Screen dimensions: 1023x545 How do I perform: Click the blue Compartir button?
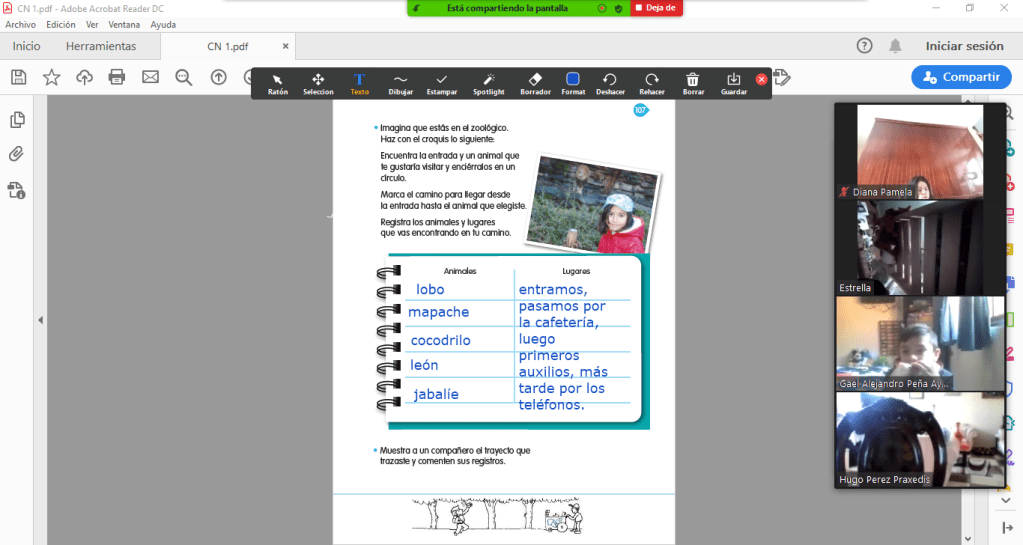[961, 77]
